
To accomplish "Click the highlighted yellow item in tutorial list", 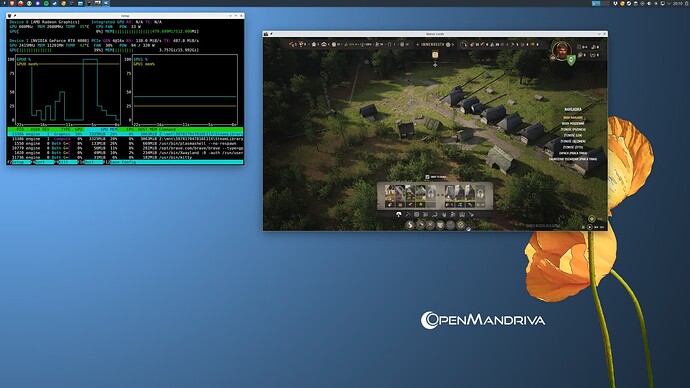I will click(x=573, y=118).
